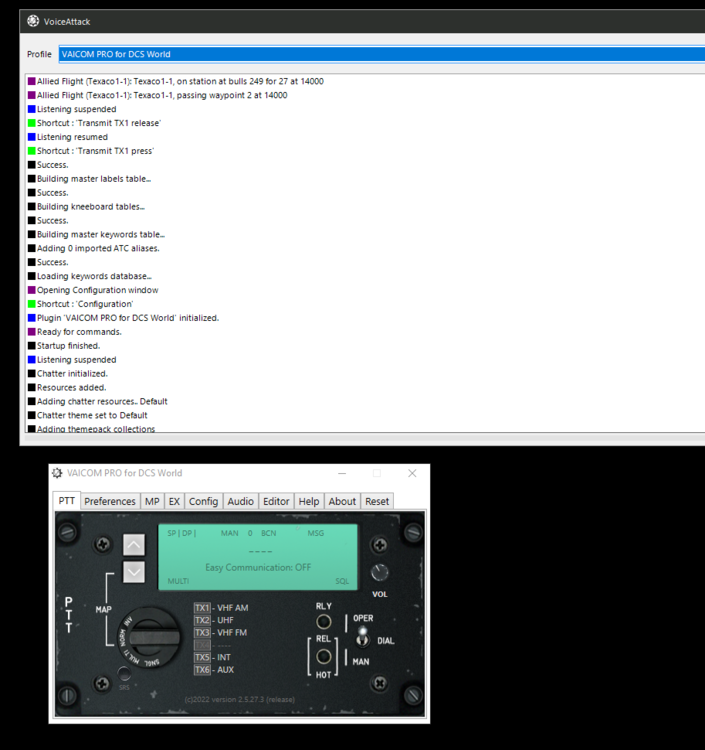Click the TX5 box beside INT
This screenshot has width=705, height=750.
point(202,657)
